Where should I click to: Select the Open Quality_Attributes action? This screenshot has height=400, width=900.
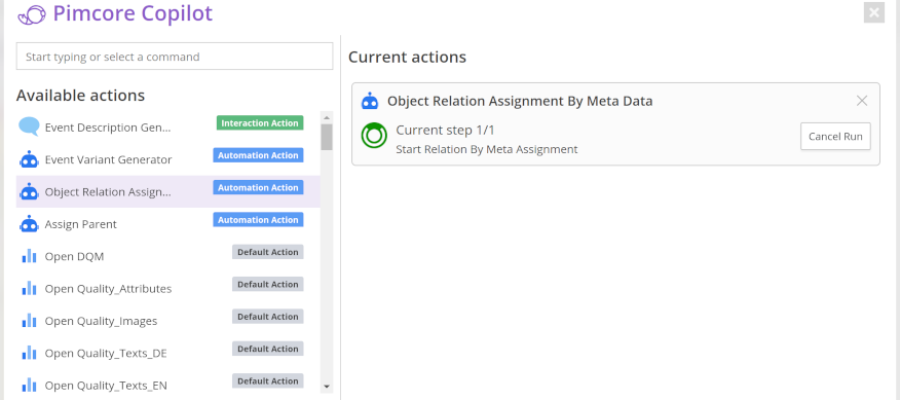(x=168, y=288)
